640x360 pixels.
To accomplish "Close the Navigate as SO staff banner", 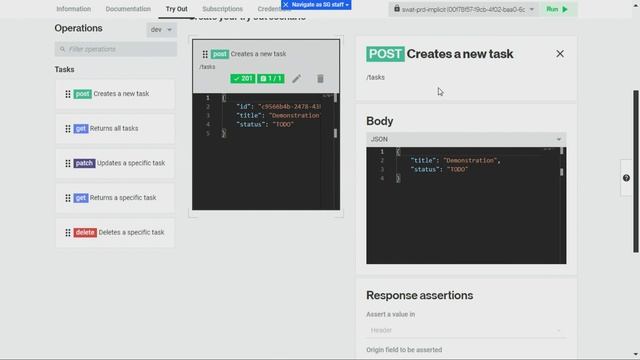I will tap(286, 4).
